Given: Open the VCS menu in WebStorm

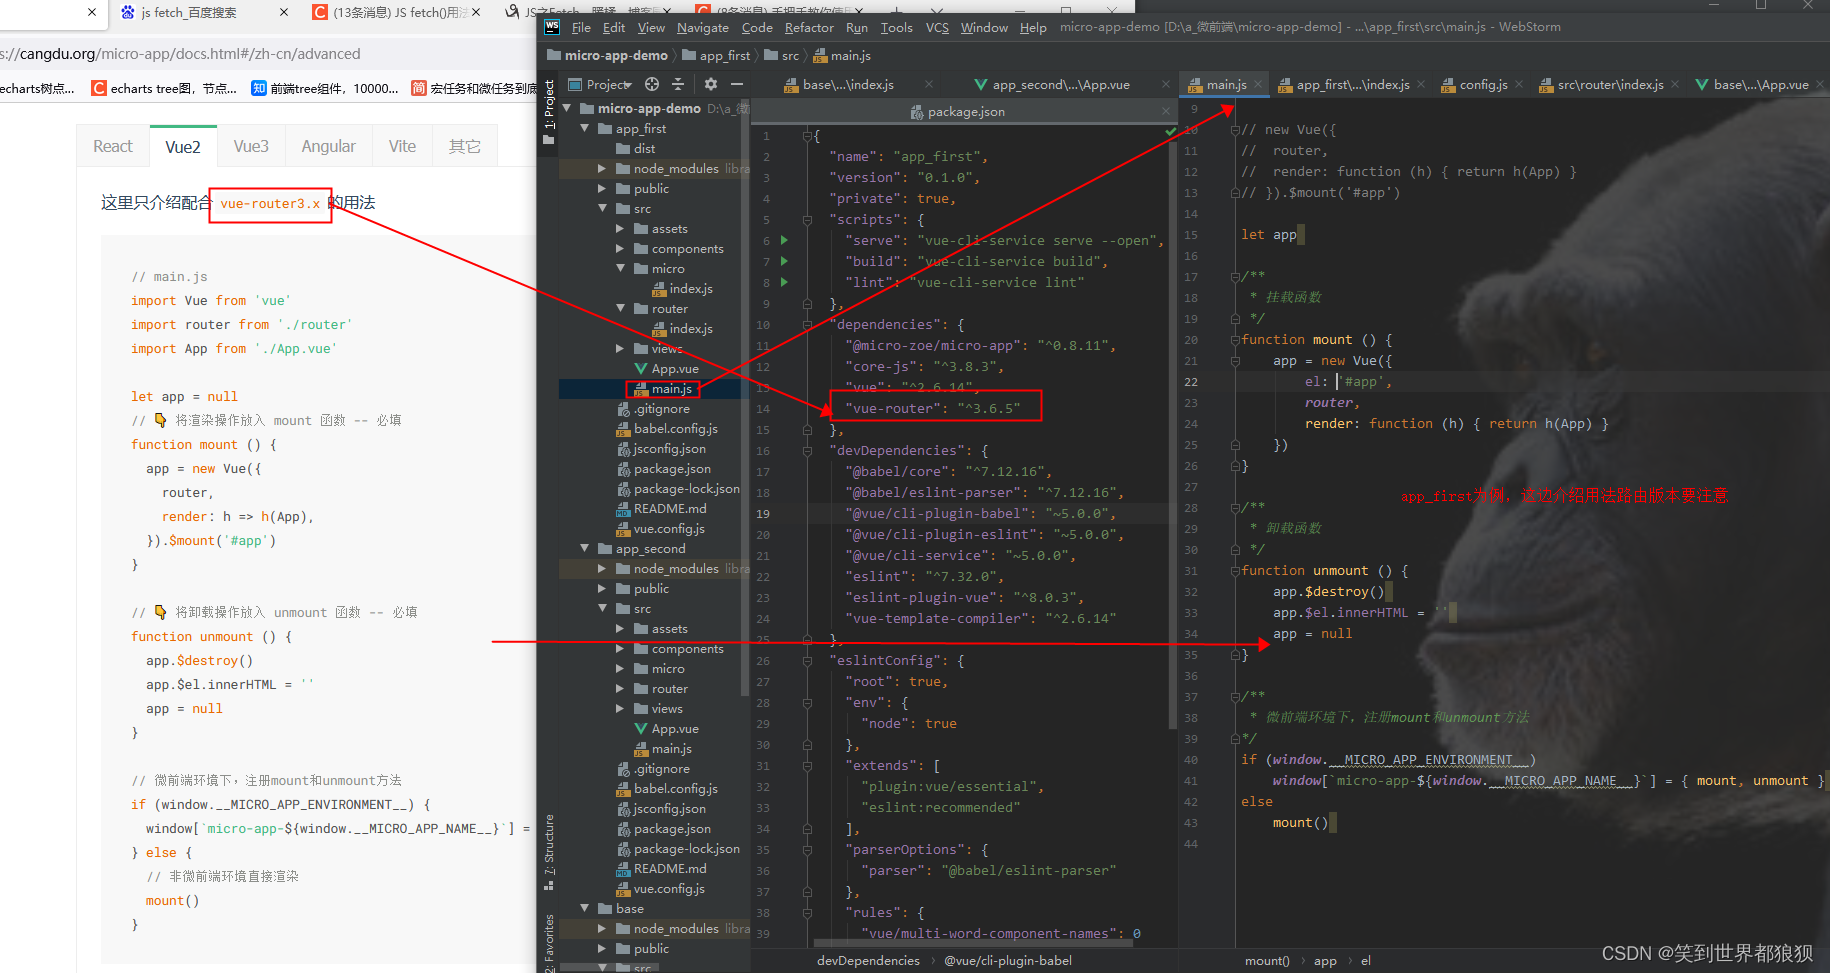Looking at the screenshot, I should tap(937, 28).
